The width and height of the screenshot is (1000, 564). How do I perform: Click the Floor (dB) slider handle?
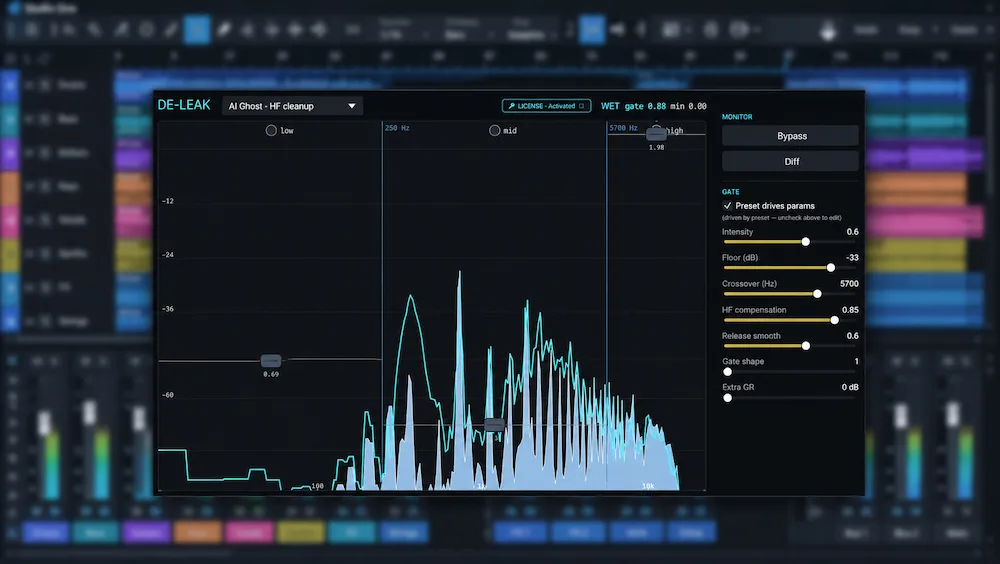[830, 268]
